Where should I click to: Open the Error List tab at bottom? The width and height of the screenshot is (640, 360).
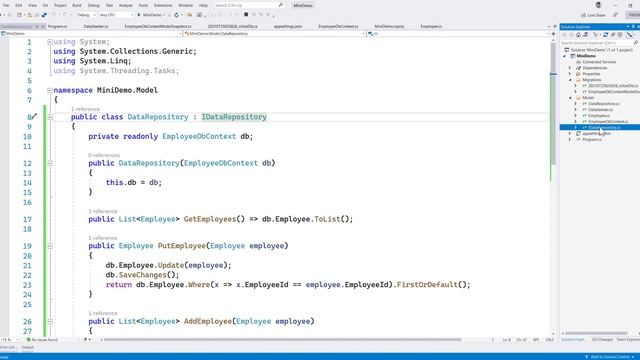[x=8, y=347]
